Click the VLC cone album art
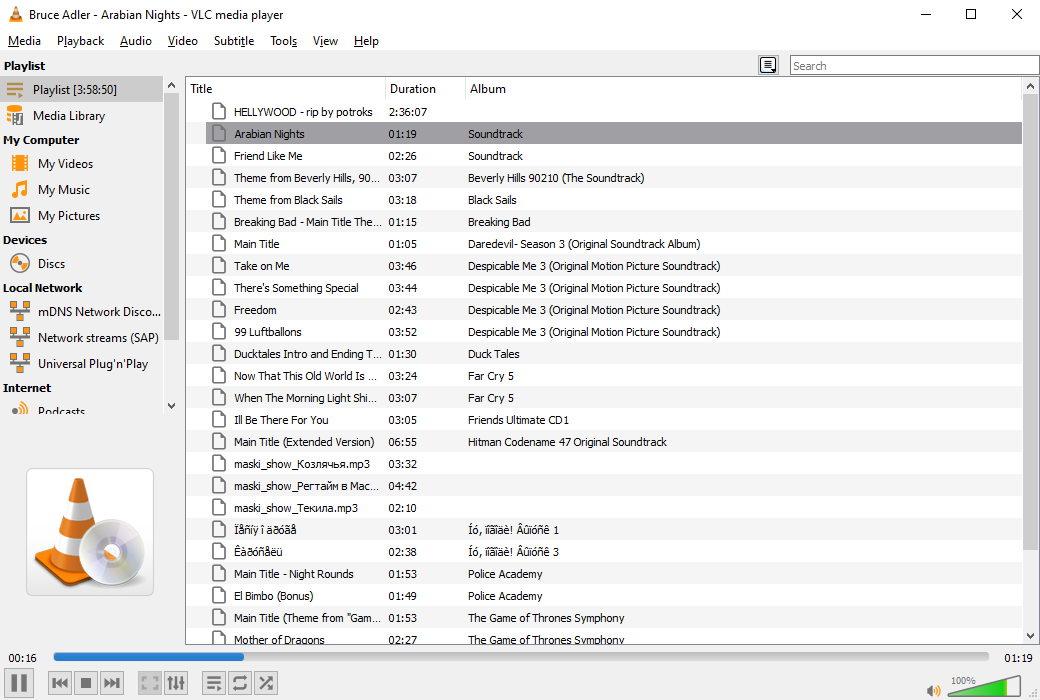The width and height of the screenshot is (1040, 700). (x=90, y=532)
